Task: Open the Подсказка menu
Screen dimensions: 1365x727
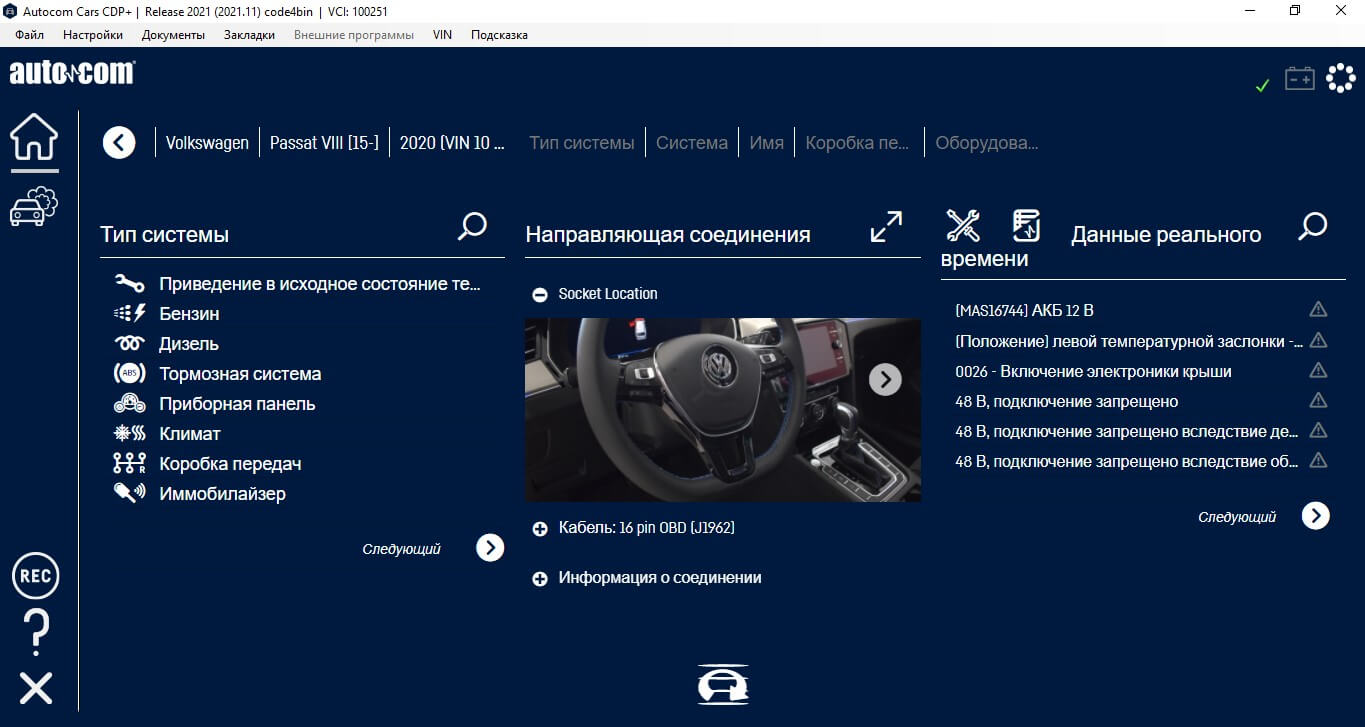Action: click(499, 35)
